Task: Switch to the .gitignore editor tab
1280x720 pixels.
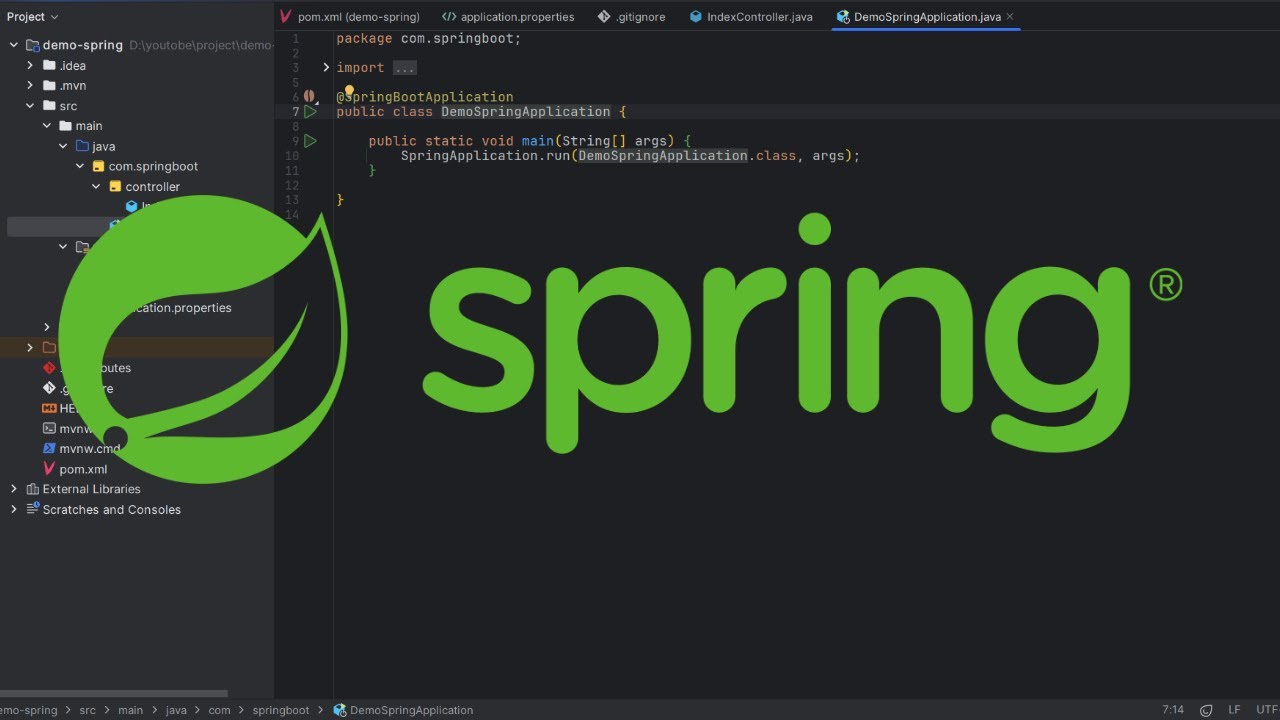Action: [x=631, y=17]
